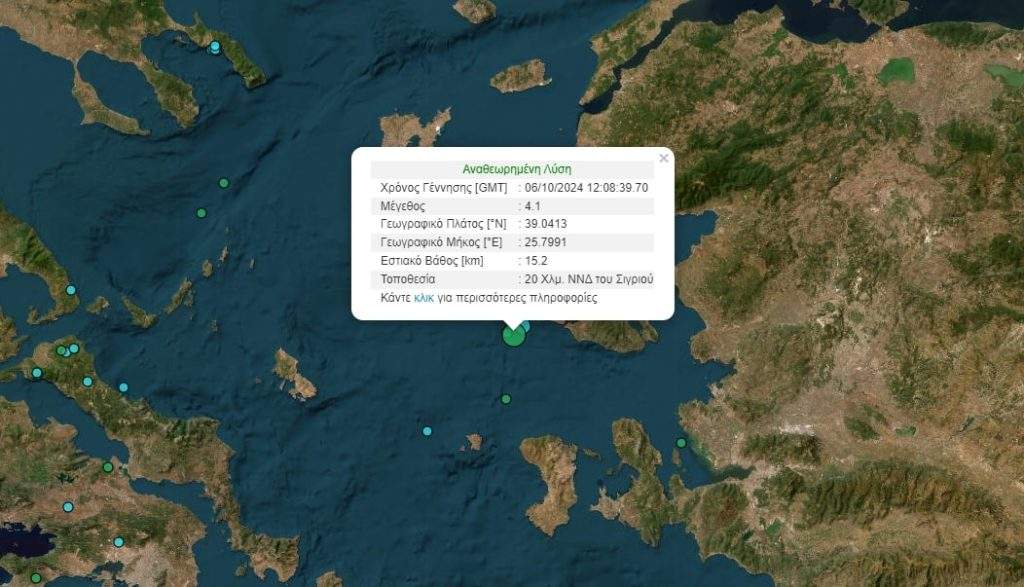Select origin time 06/10/2024 12:08:39.70 text
The width and height of the screenshot is (1024, 587).
pyautogui.click(x=586, y=187)
